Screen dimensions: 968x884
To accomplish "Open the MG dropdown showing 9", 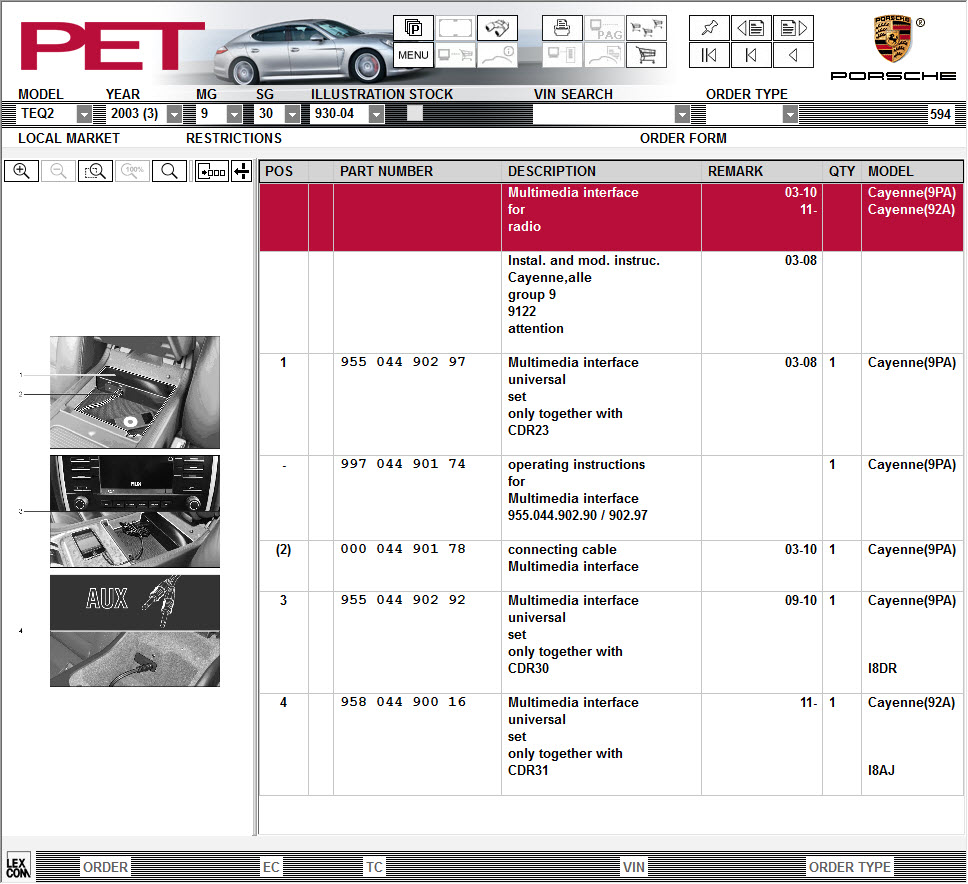I will pyautogui.click(x=235, y=114).
